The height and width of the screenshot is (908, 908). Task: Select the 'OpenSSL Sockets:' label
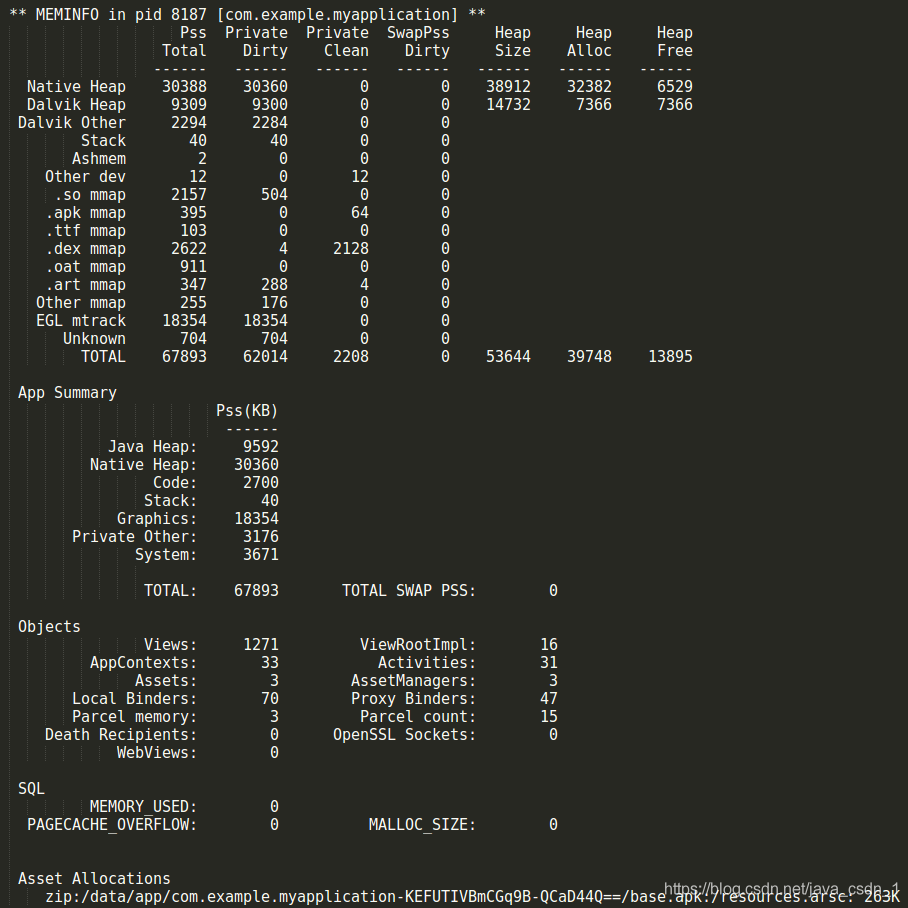click(x=404, y=735)
